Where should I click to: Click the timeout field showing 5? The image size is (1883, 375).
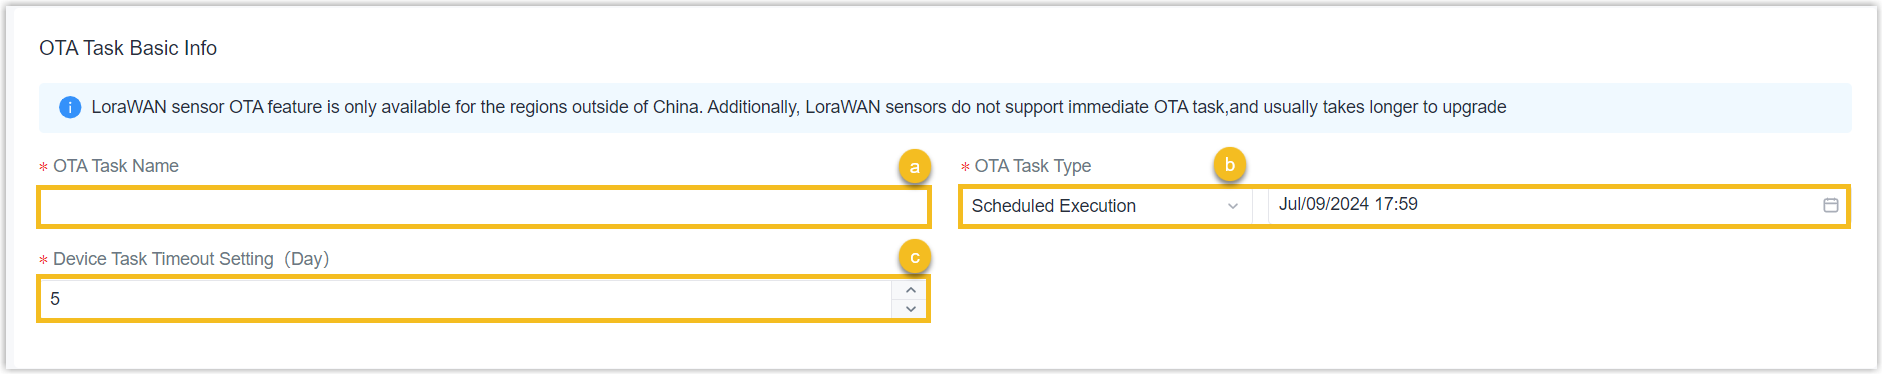(466, 299)
